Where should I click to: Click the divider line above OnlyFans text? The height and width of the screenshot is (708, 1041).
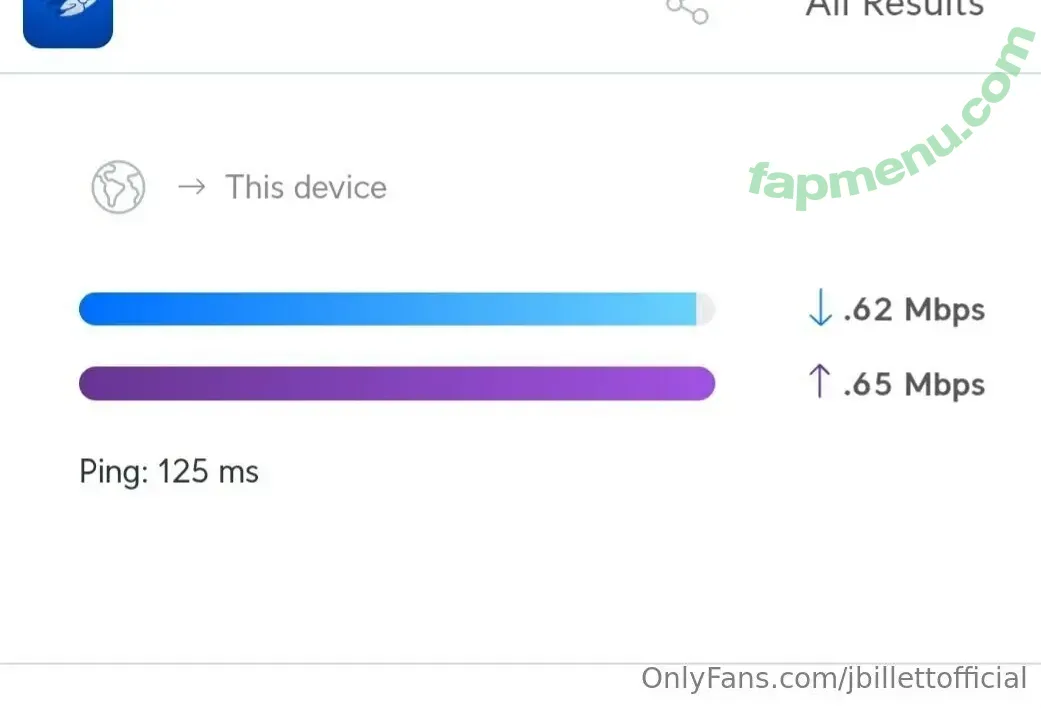[x=520, y=663]
